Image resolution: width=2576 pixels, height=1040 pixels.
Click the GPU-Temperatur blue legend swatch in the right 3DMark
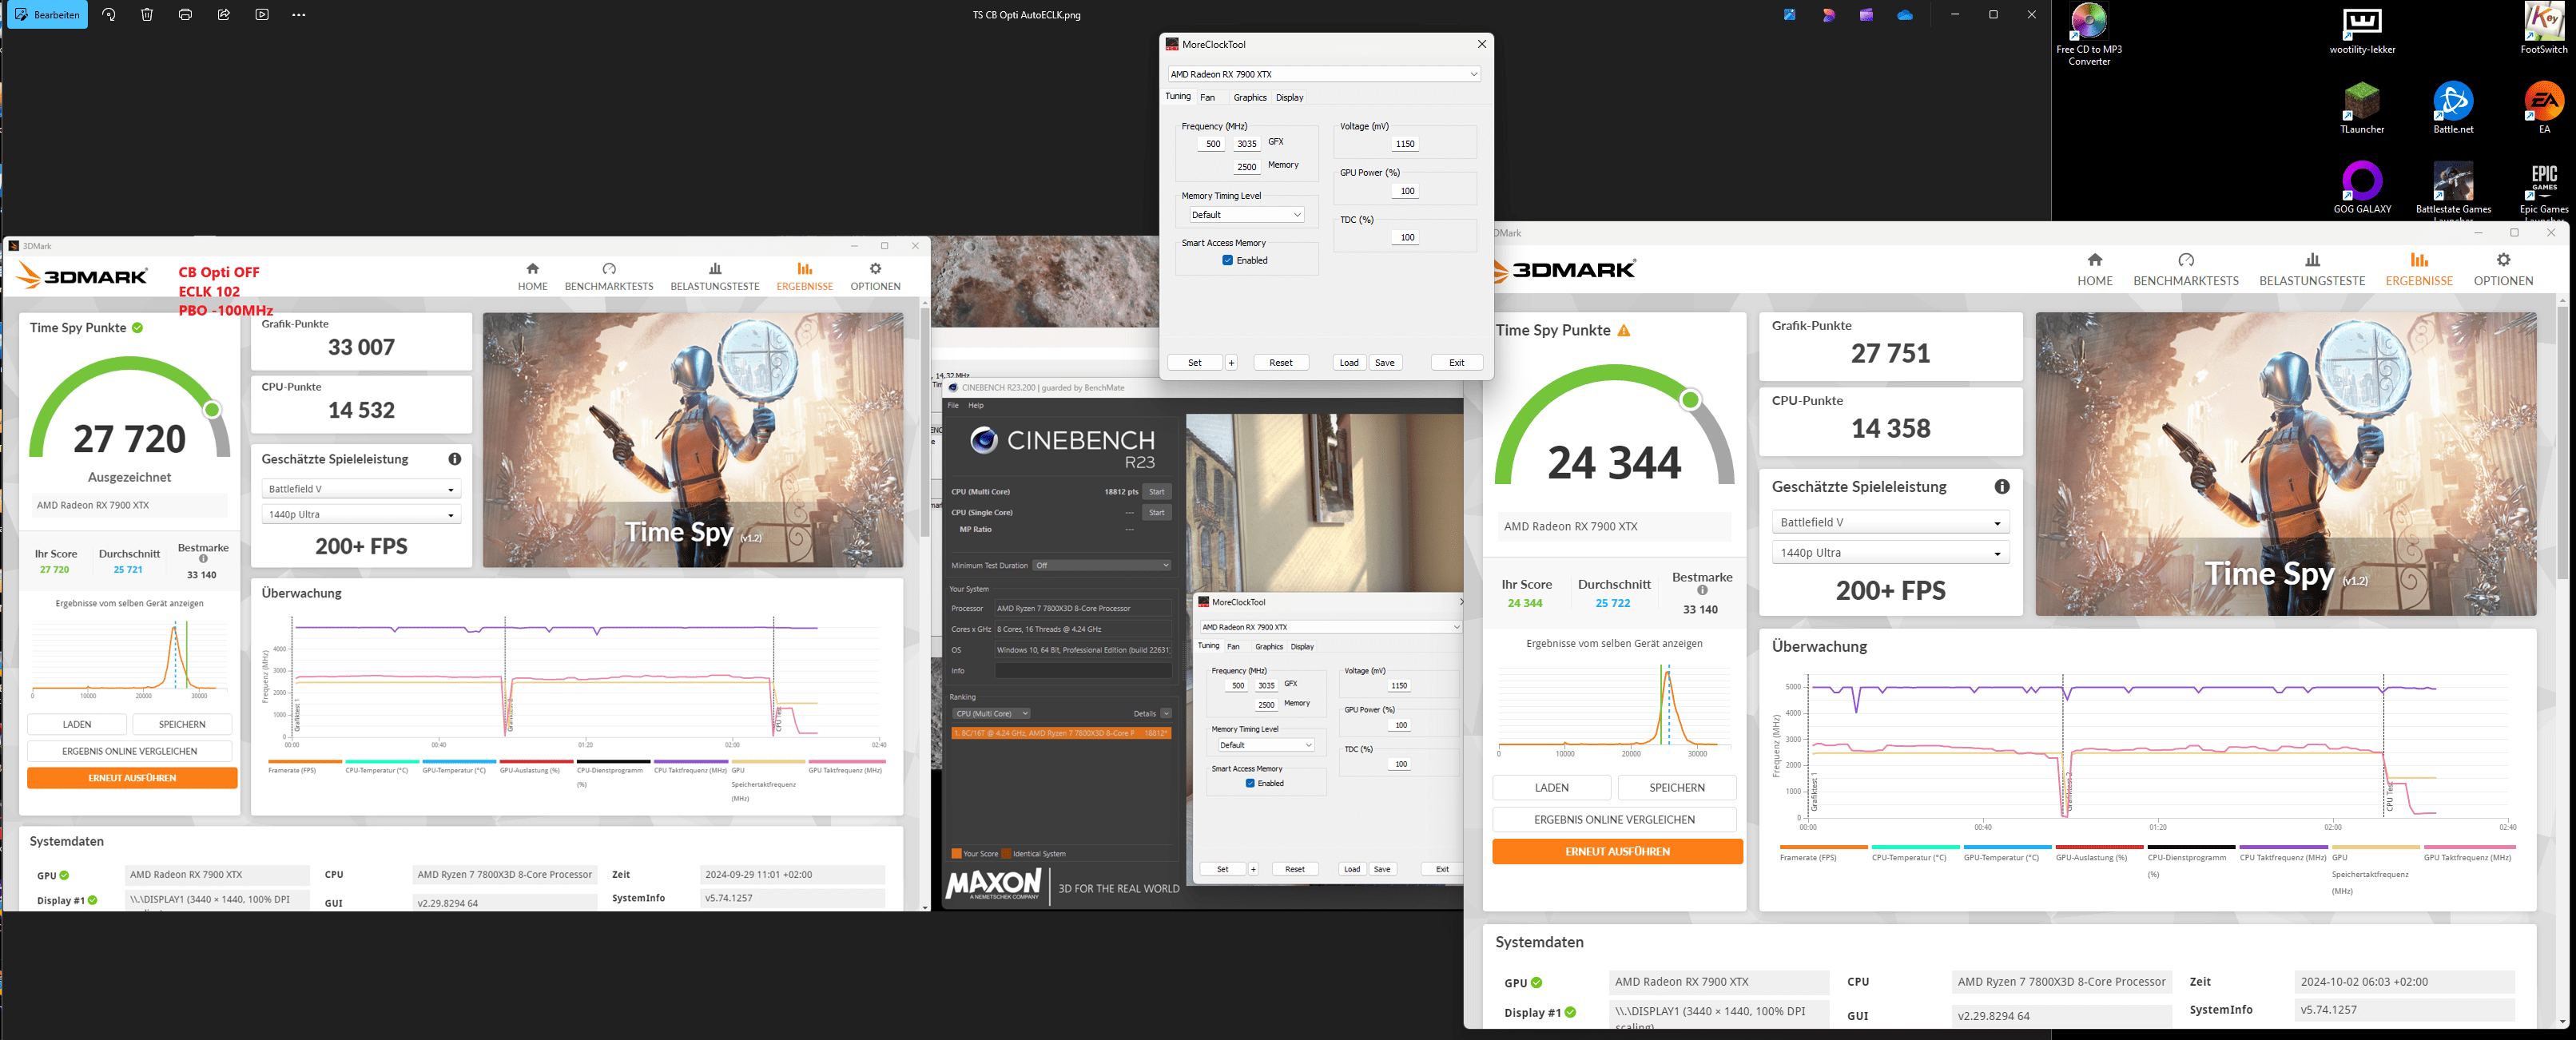pos(2007,847)
